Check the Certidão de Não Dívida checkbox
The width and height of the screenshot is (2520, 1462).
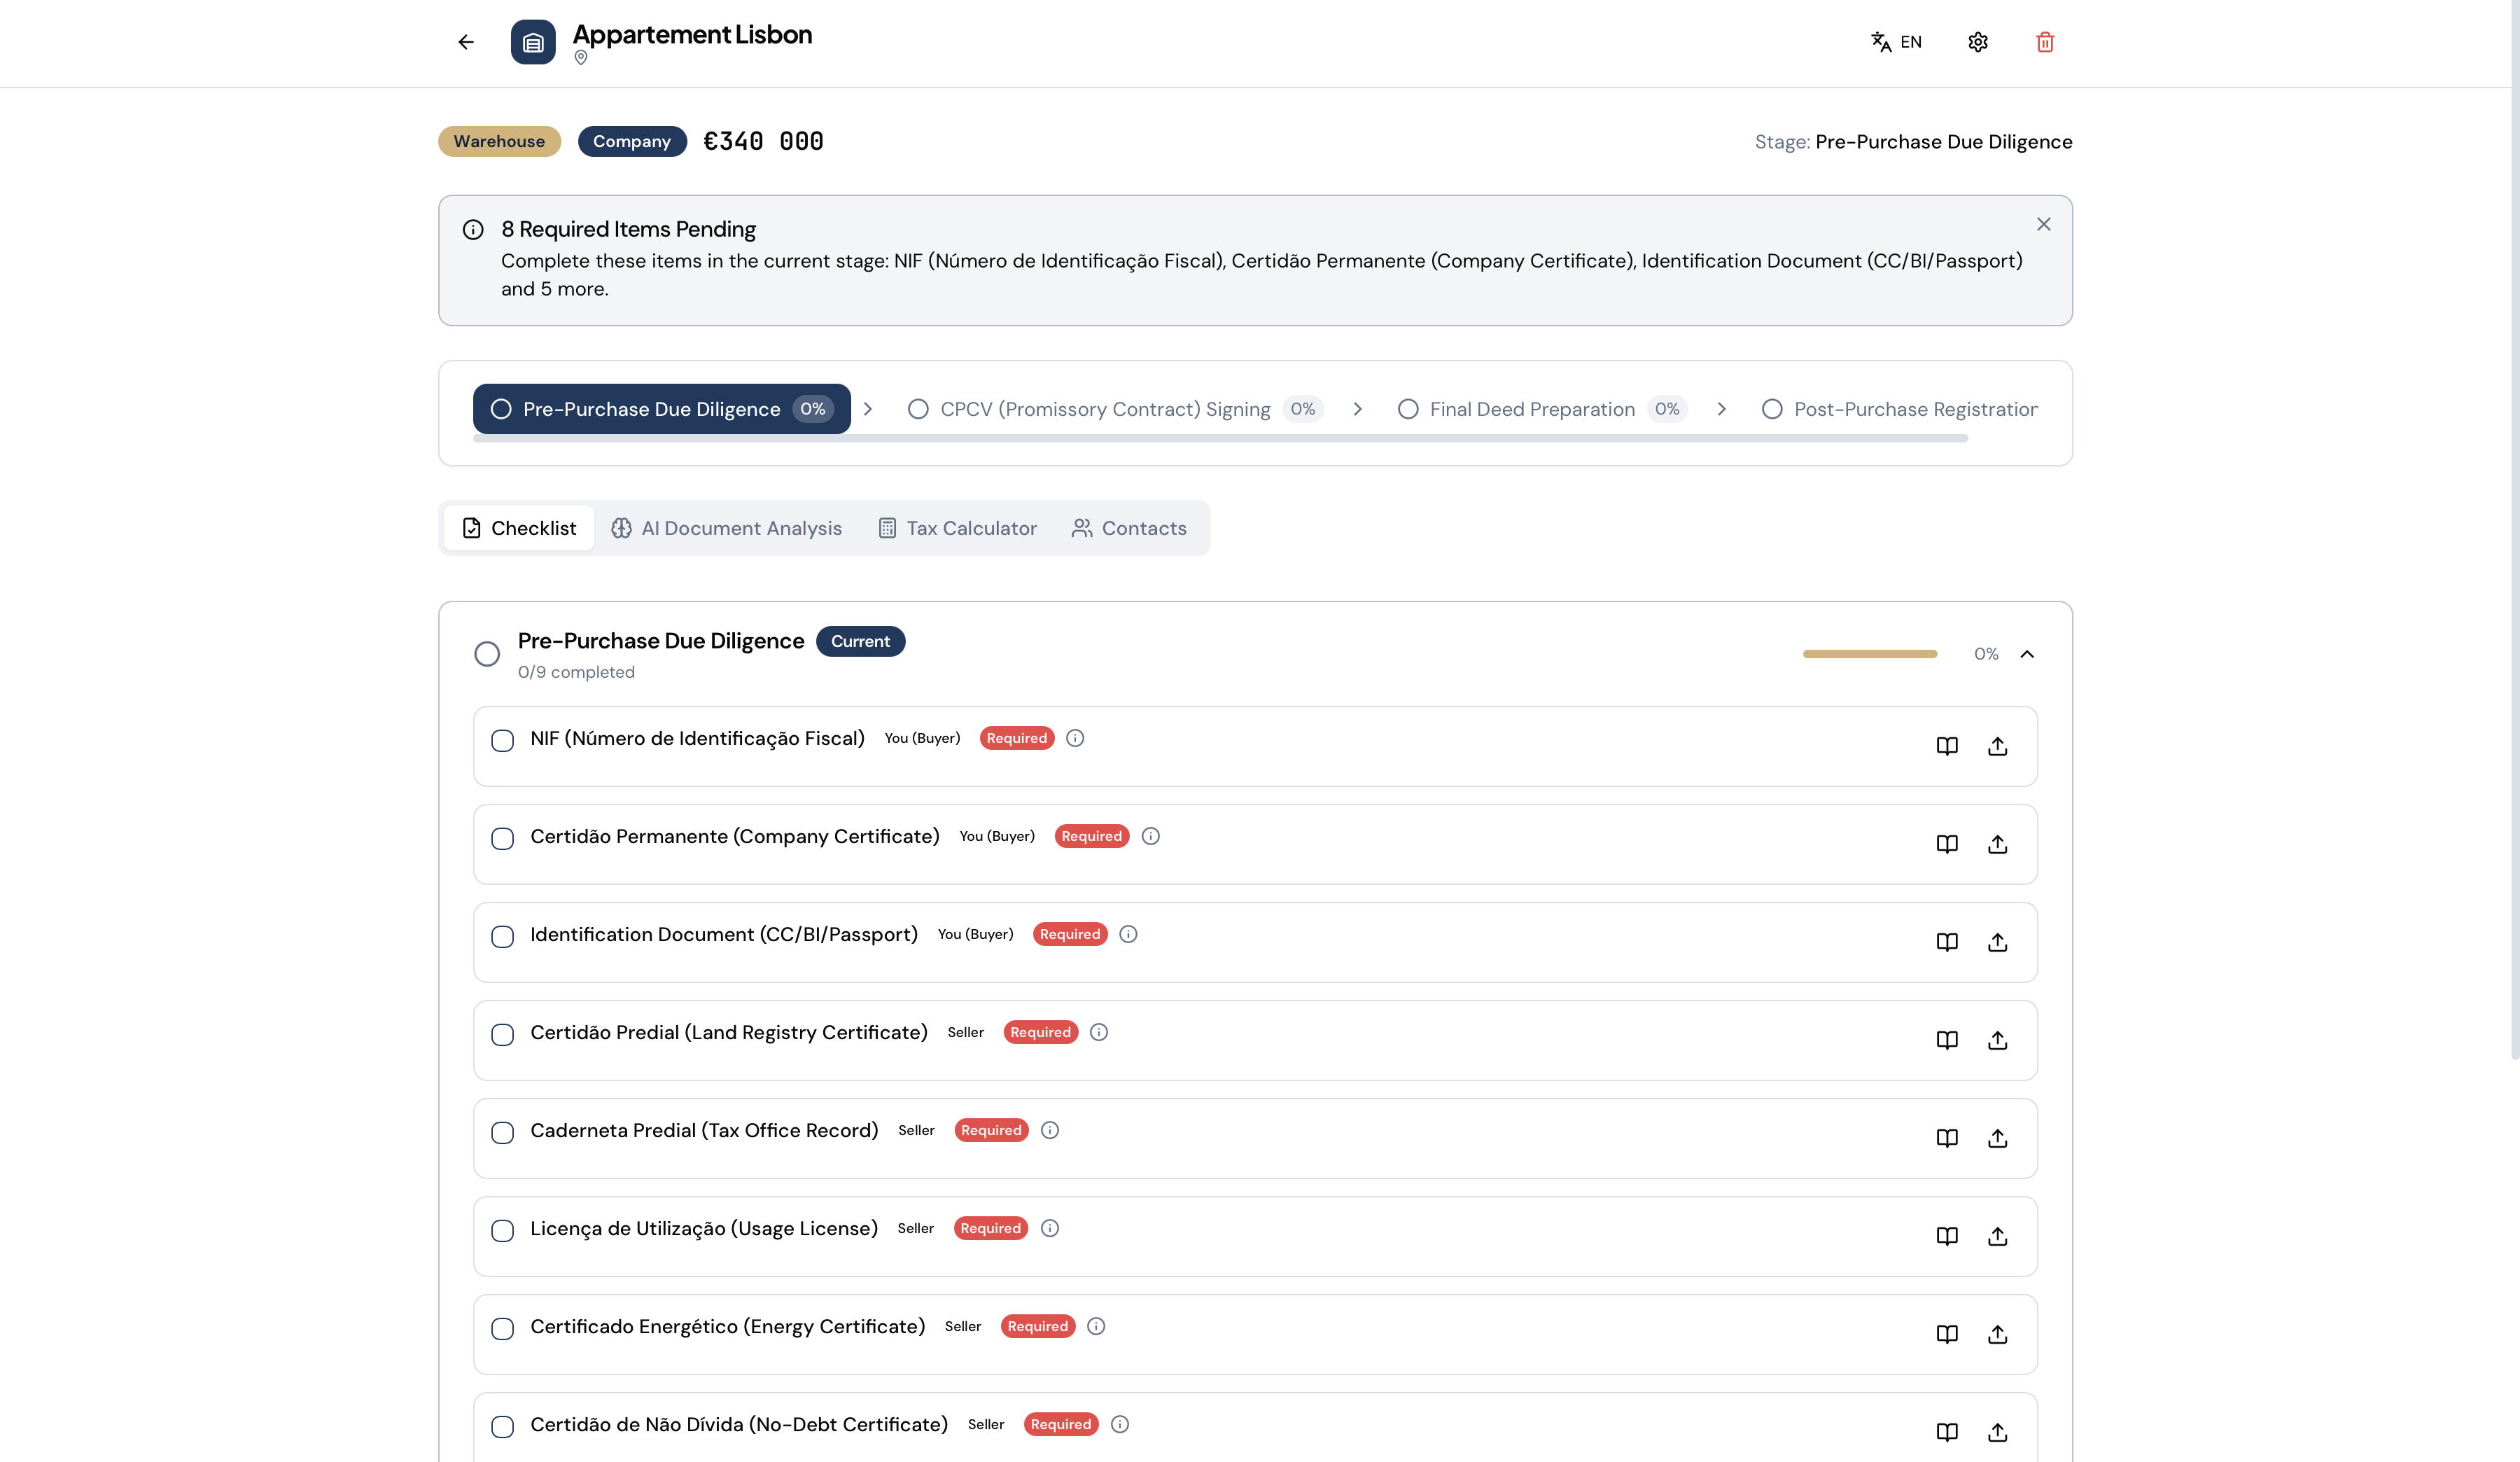click(x=502, y=1426)
